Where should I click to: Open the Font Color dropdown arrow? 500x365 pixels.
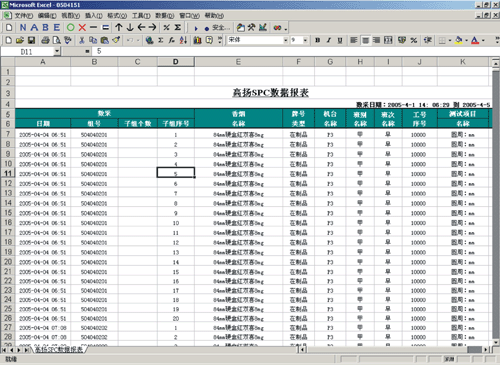pos(483,41)
